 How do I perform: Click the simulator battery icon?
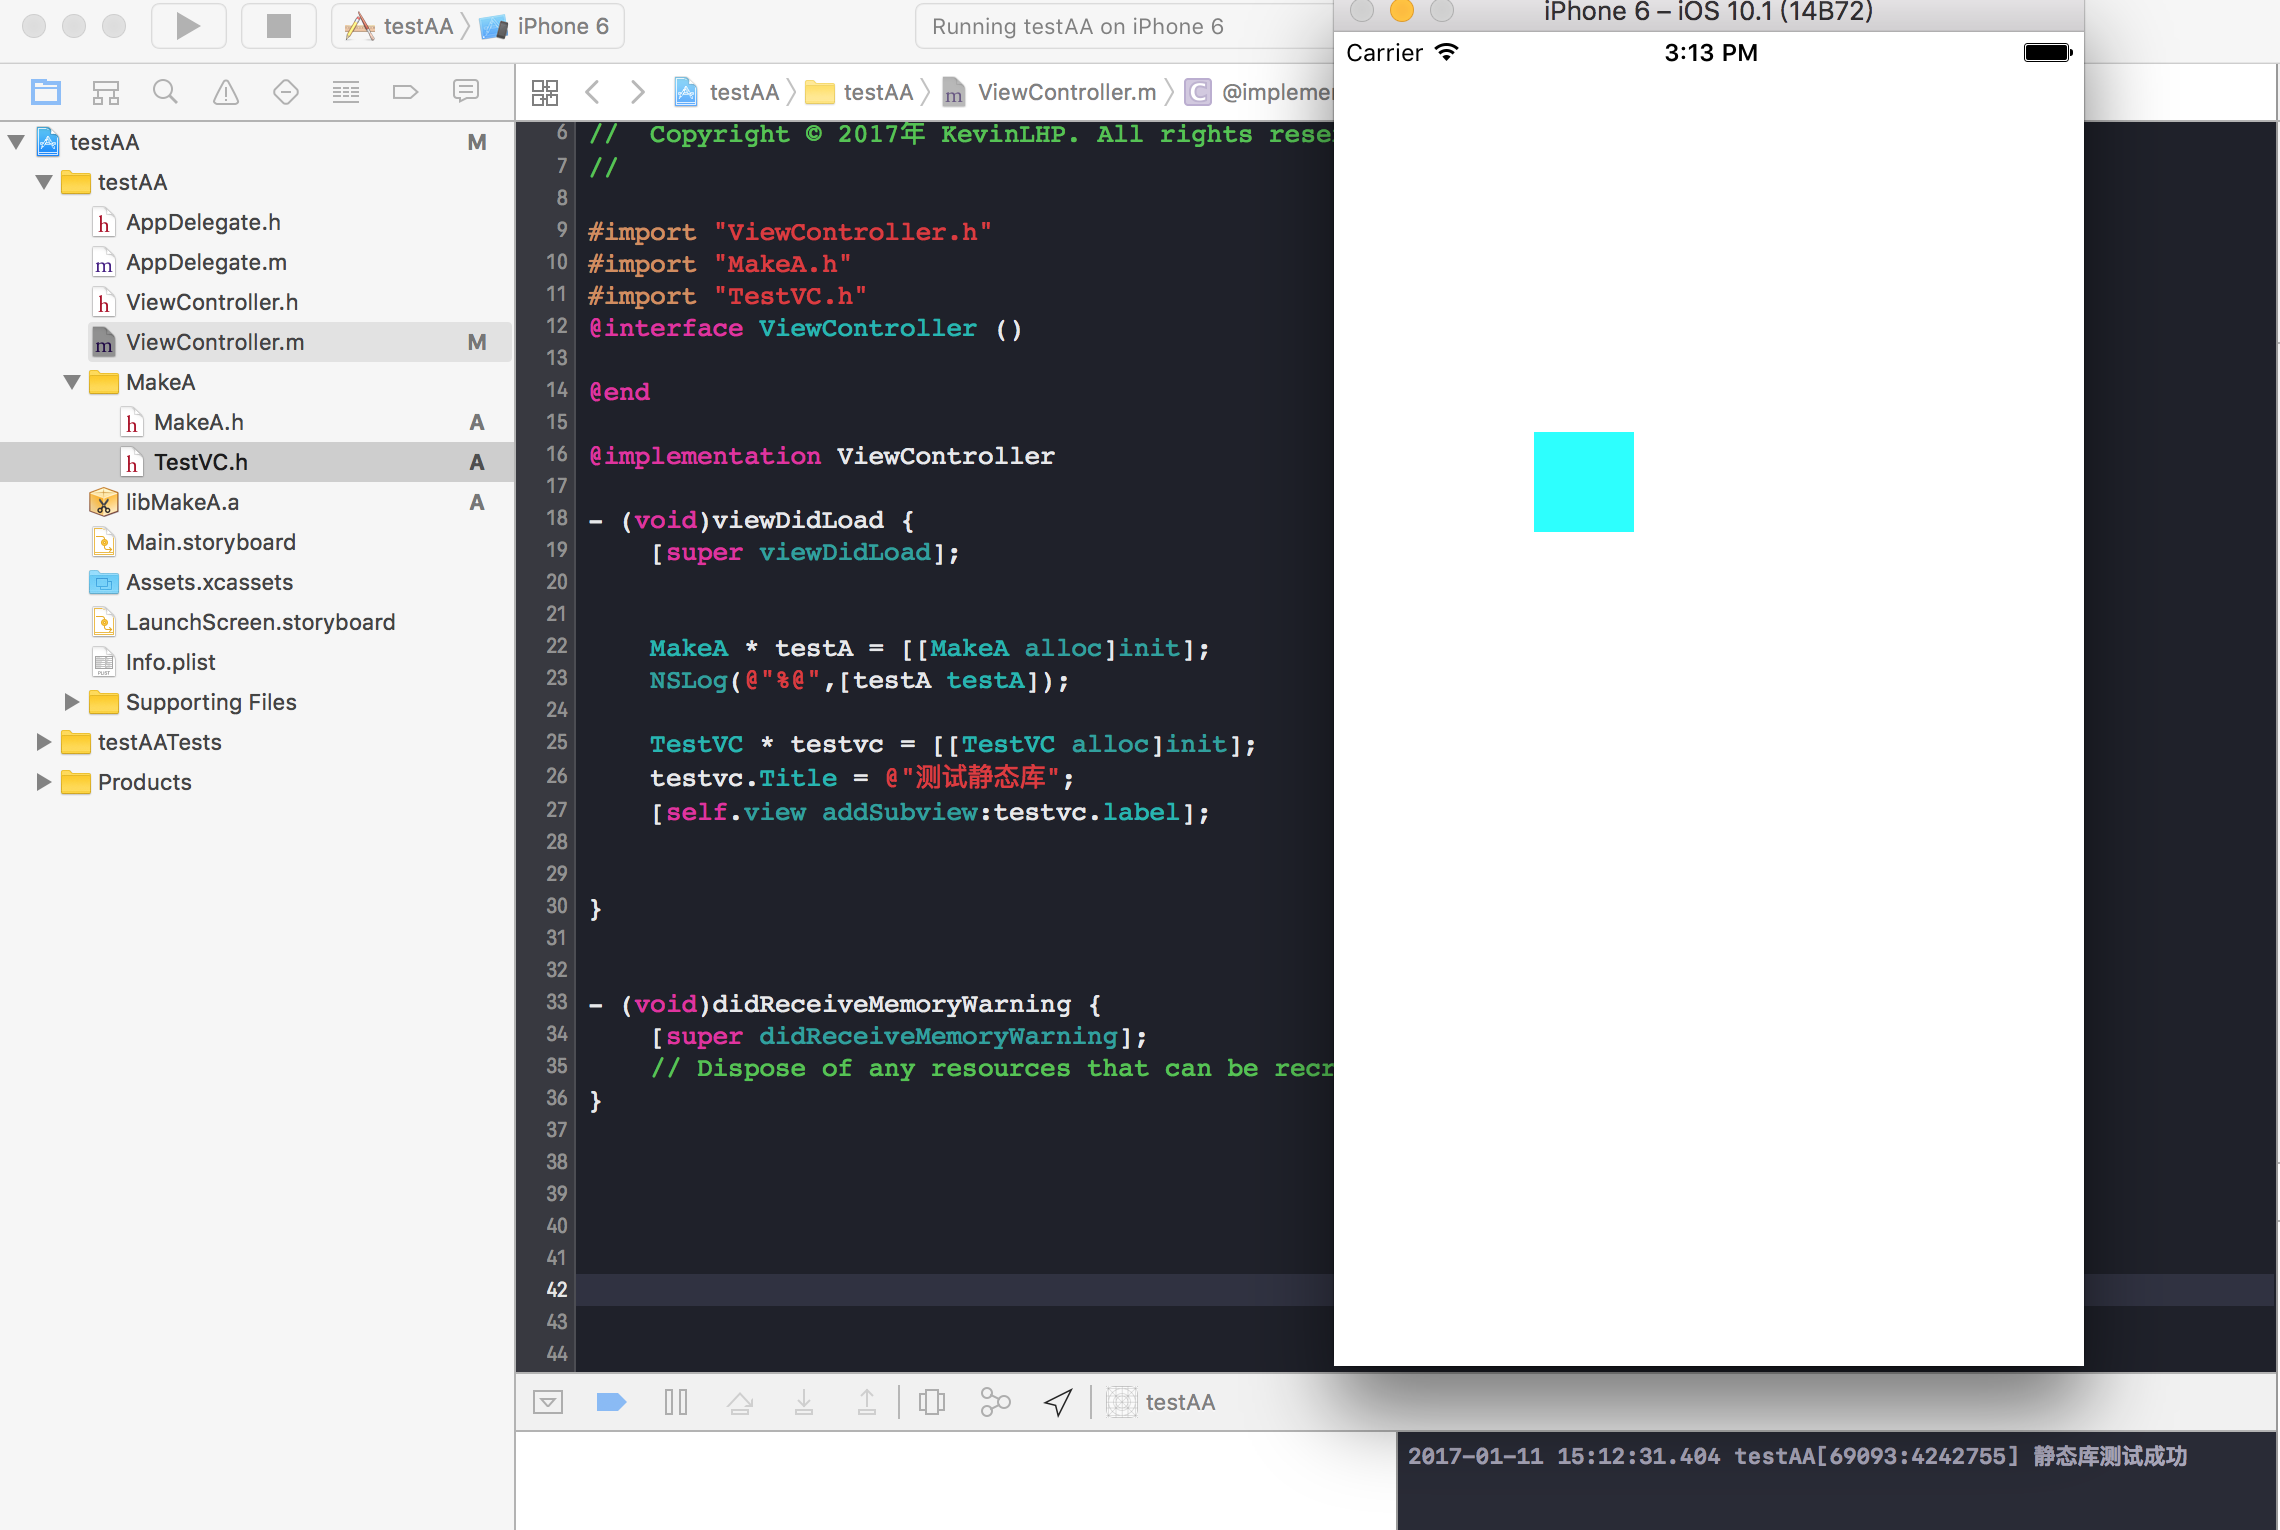[x=2047, y=53]
